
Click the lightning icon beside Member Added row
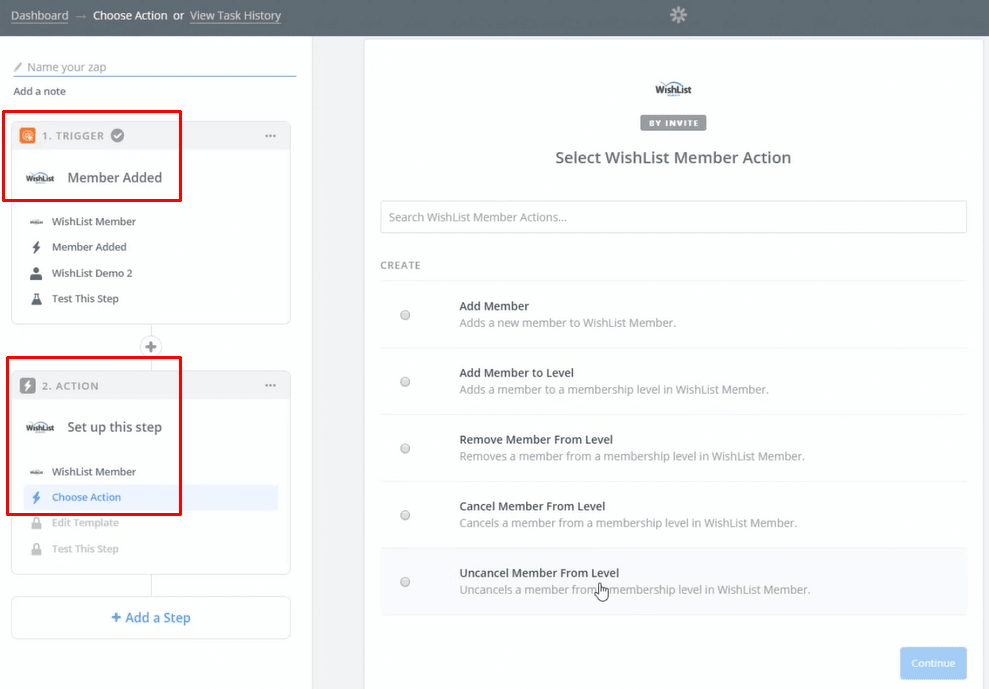pyautogui.click(x=37, y=247)
